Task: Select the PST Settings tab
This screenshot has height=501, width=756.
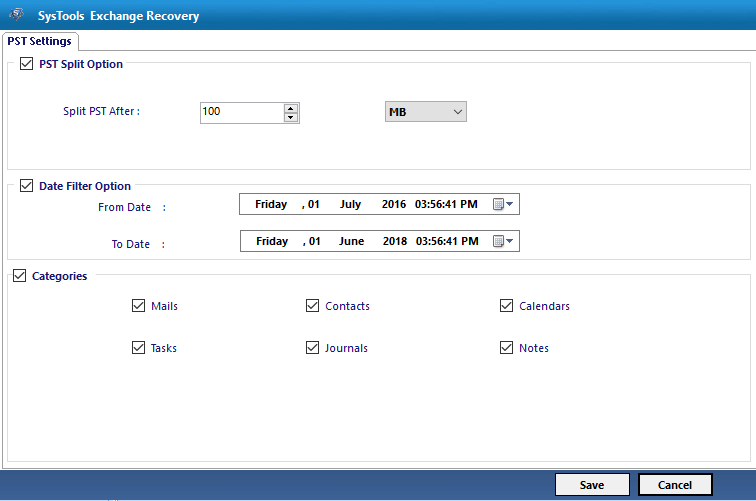Action: pyautogui.click(x=40, y=41)
